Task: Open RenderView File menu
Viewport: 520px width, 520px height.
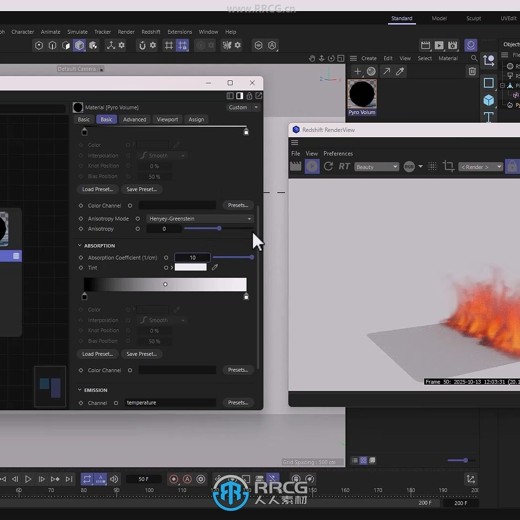Action: coord(296,154)
